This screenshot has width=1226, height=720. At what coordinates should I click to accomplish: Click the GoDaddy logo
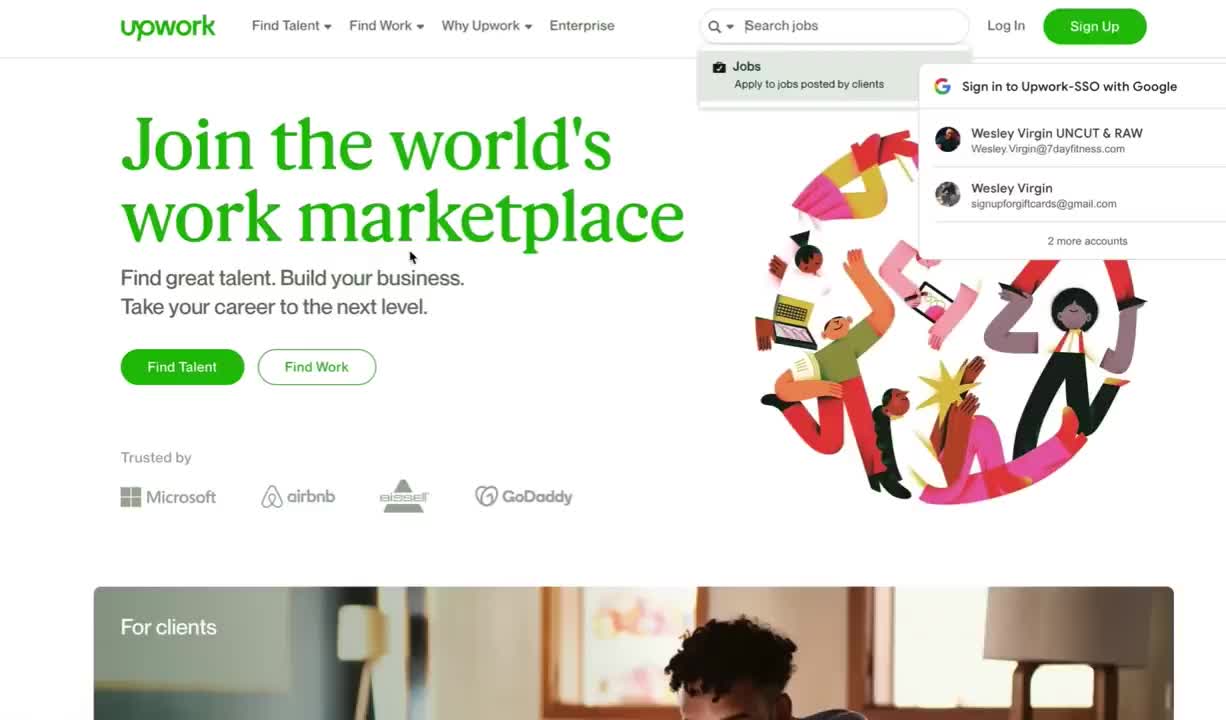coord(524,496)
